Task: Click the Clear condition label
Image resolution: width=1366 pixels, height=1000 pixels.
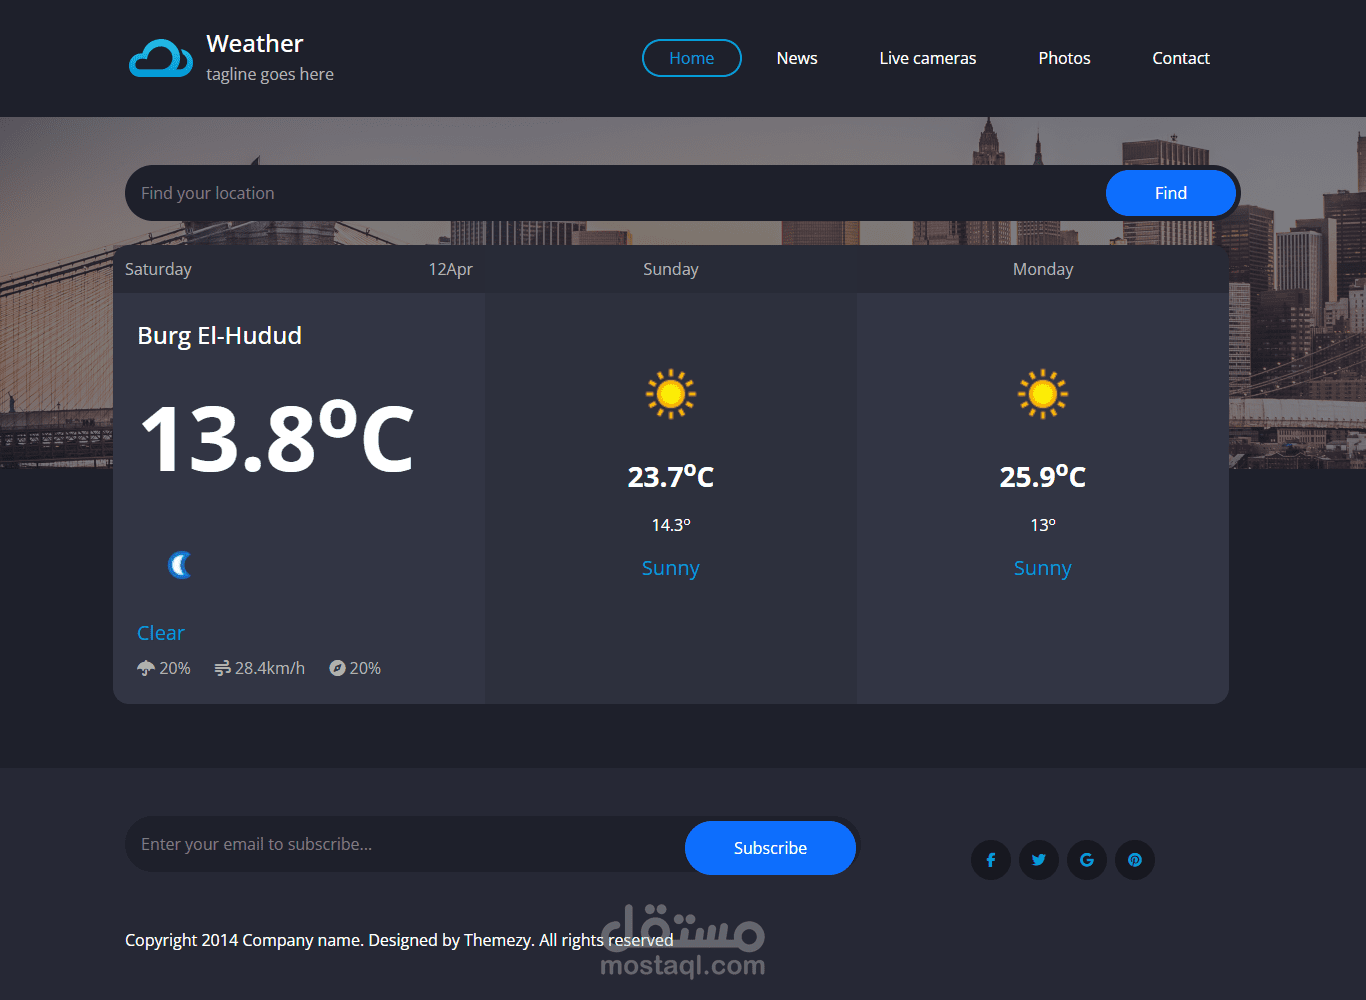Action: point(161,633)
